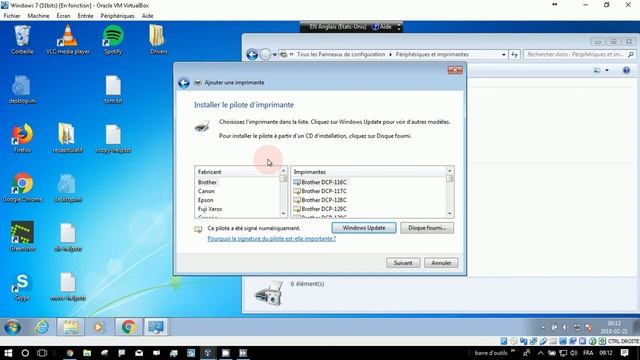Open driver signature importance link

[271, 239]
